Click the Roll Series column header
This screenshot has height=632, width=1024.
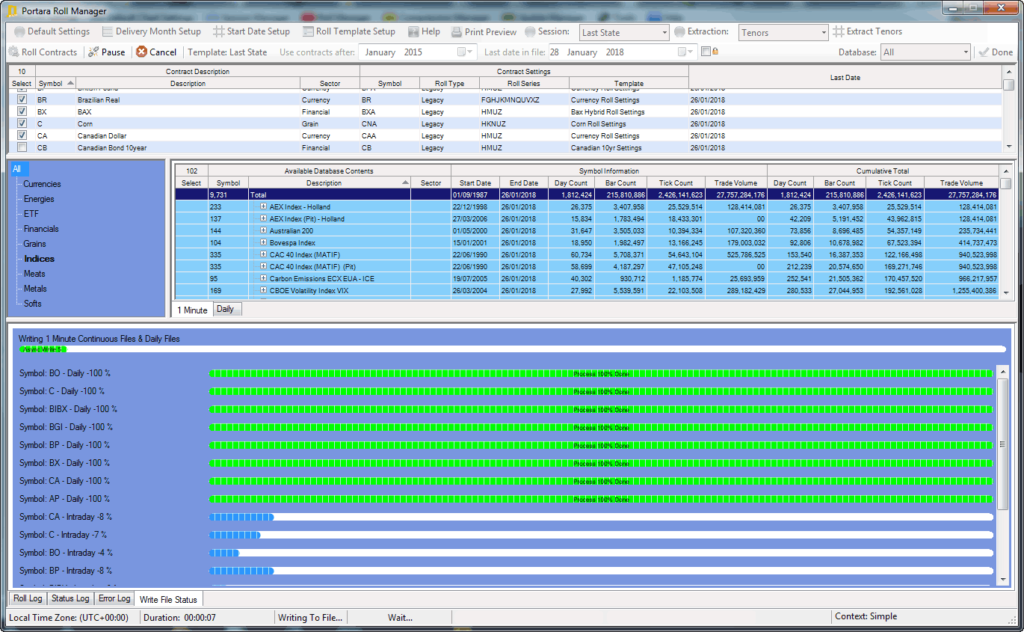[x=524, y=84]
